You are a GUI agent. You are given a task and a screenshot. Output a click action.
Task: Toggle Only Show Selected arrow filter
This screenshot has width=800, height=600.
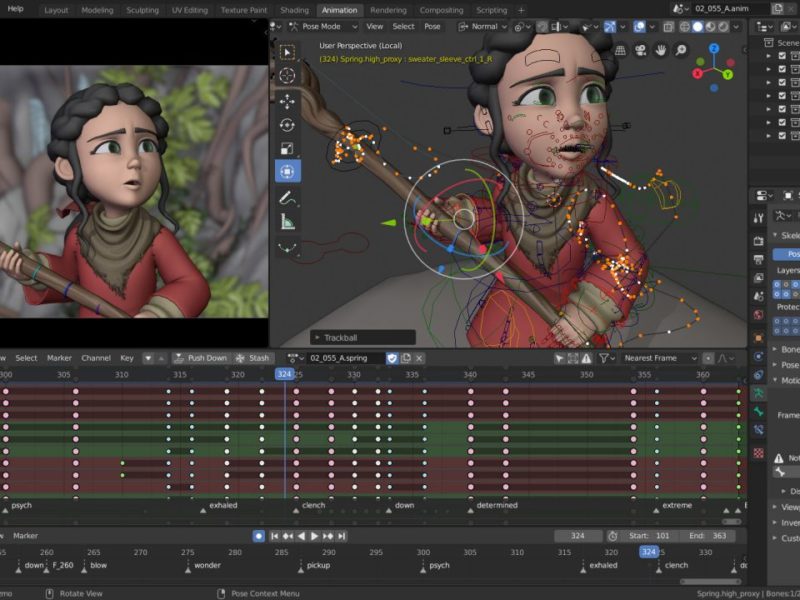click(559, 358)
